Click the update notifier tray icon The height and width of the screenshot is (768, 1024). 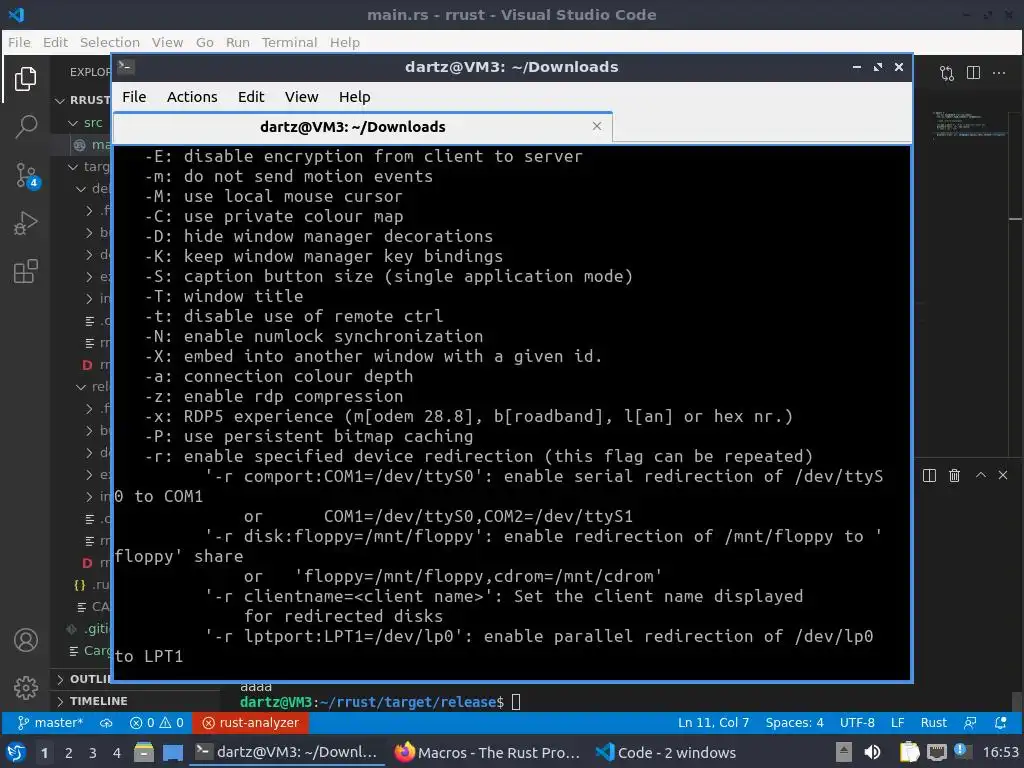pyautogui.click(x=961, y=751)
